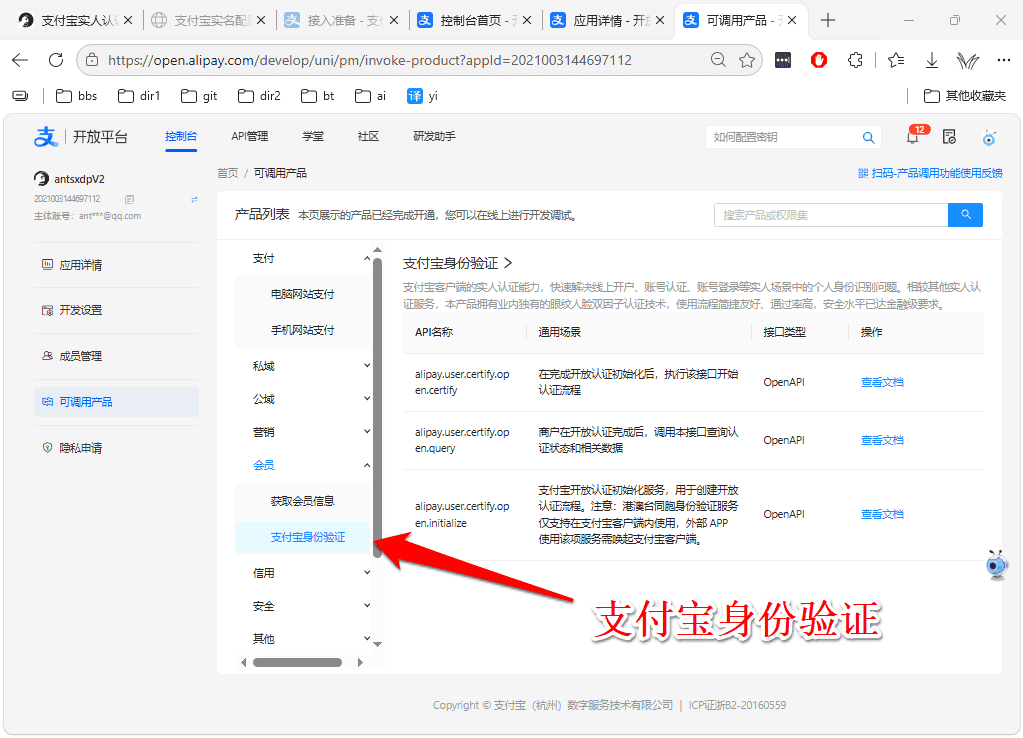Open the 扫码-产品调用功能使用反馈 link
1023x738 pixels.
tap(930, 173)
